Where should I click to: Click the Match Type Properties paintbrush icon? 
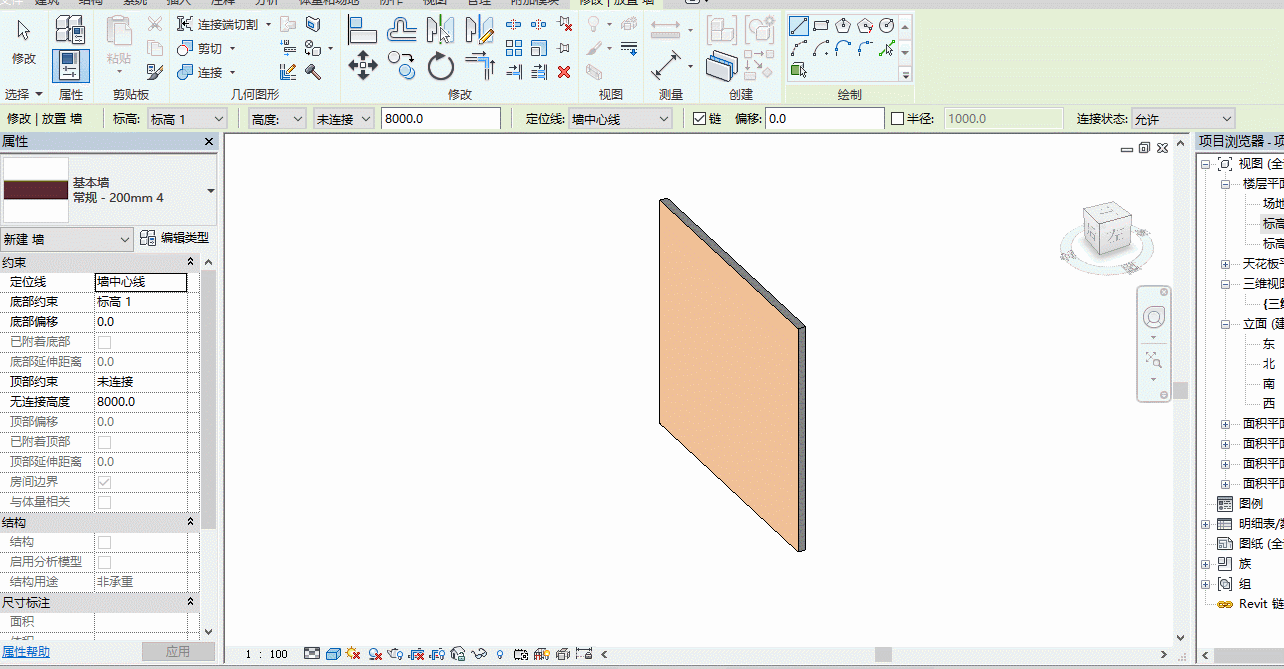coord(155,71)
